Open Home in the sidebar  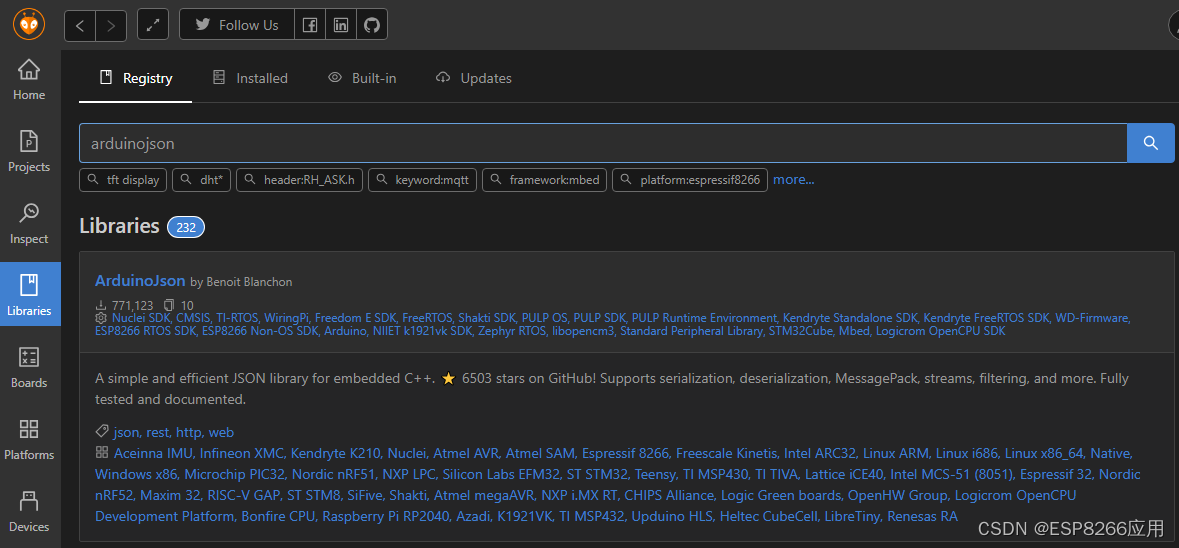(x=29, y=80)
